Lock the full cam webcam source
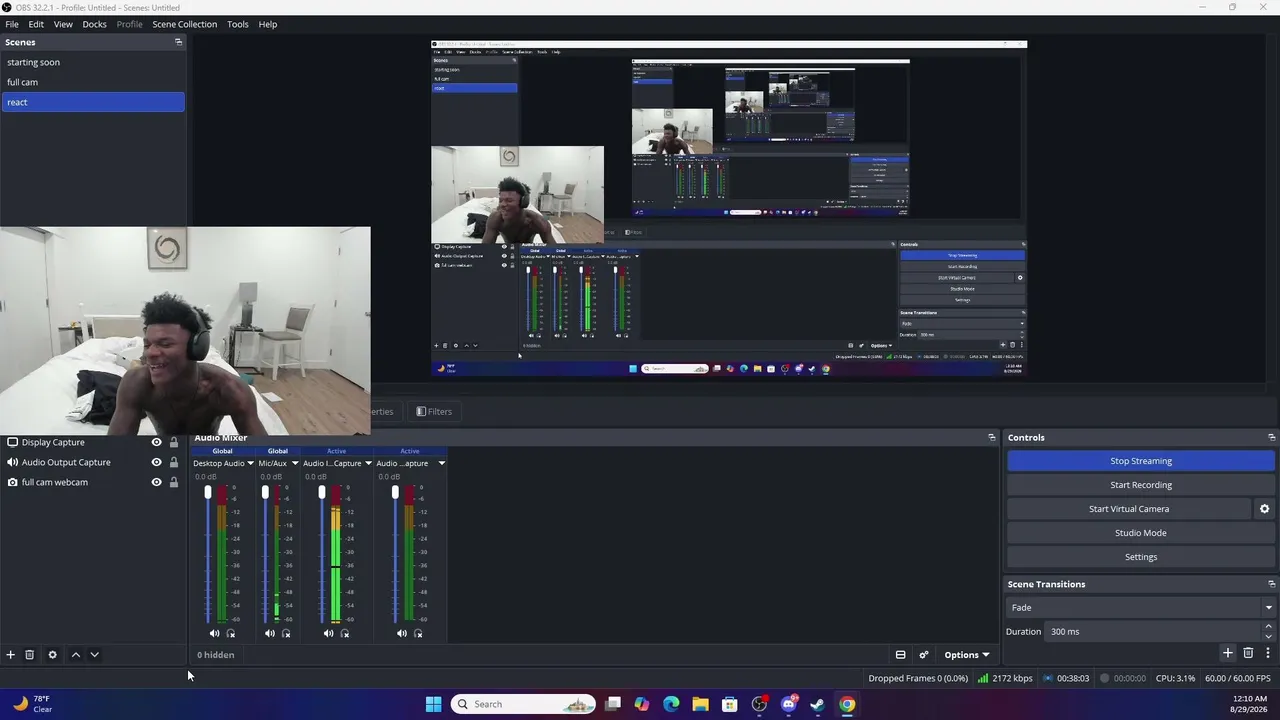 tap(174, 482)
